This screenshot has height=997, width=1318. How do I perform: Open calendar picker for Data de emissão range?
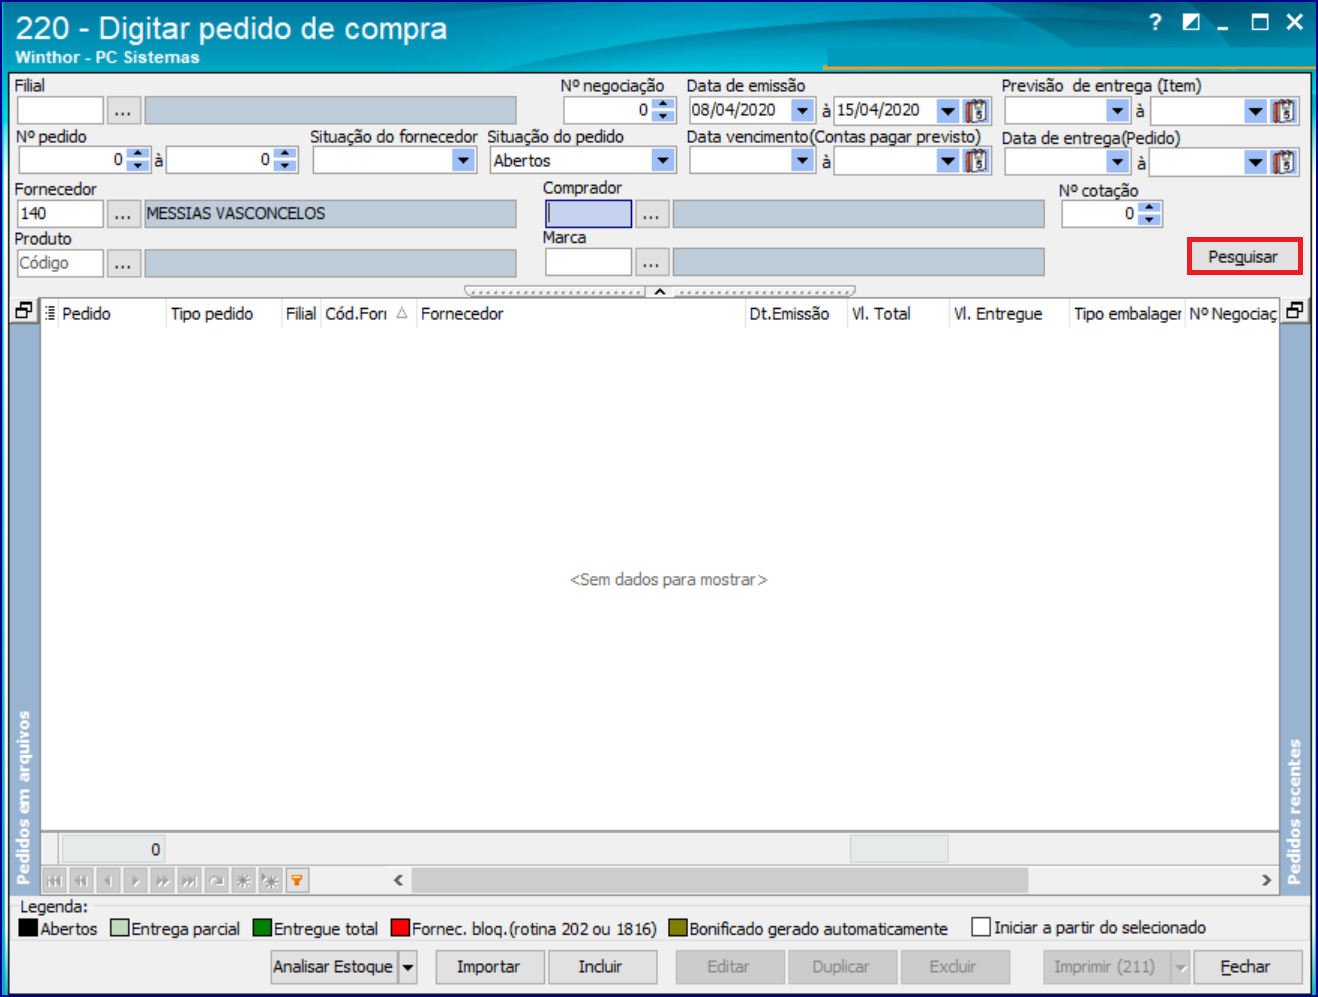click(x=977, y=111)
